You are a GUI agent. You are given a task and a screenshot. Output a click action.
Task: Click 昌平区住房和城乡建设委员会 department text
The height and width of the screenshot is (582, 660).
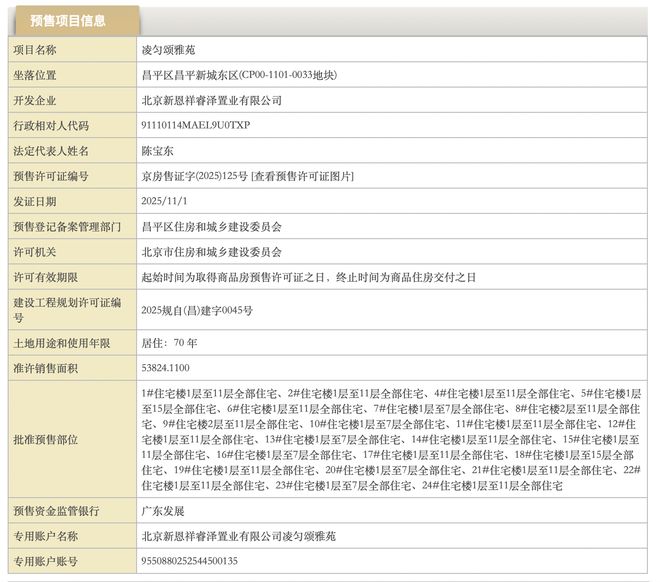coord(212,227)
